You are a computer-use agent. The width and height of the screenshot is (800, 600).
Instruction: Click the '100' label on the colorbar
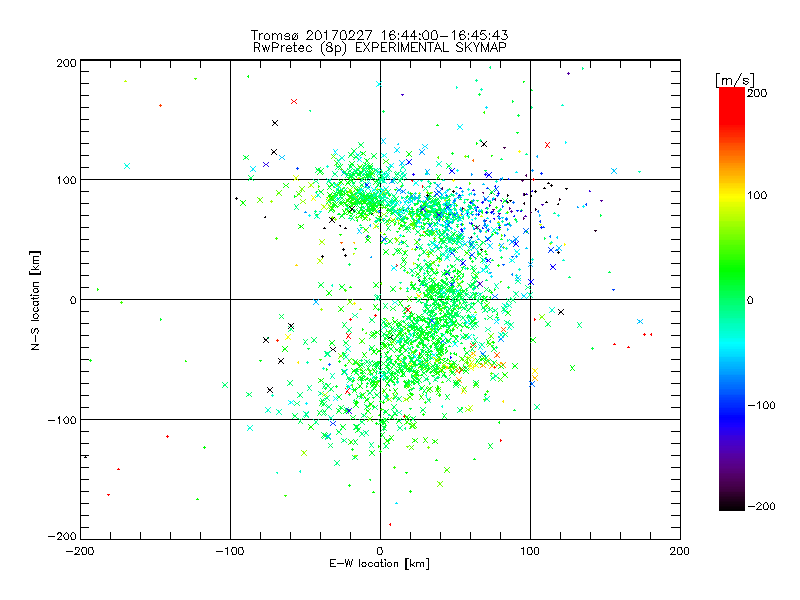[757, 195]
